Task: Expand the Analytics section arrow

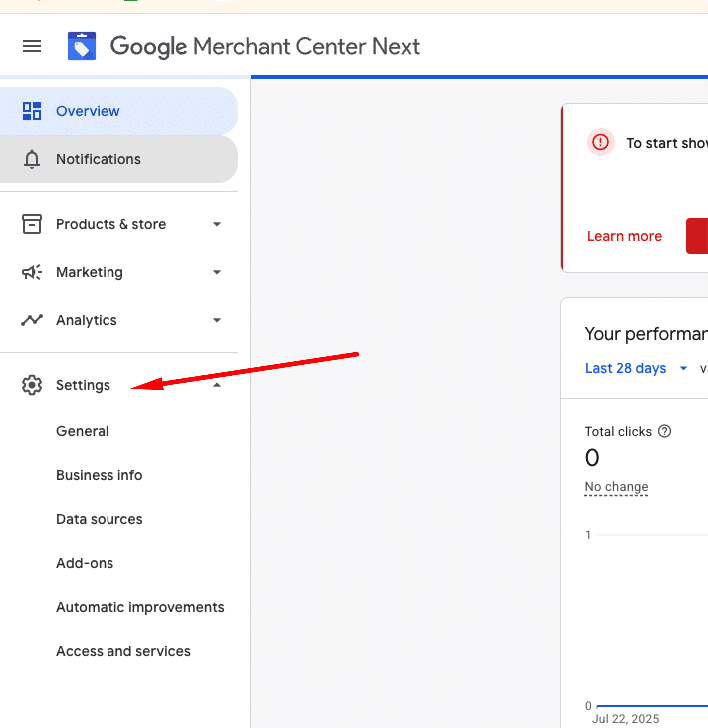Action: pyautogui.click(x=217, y=320)
